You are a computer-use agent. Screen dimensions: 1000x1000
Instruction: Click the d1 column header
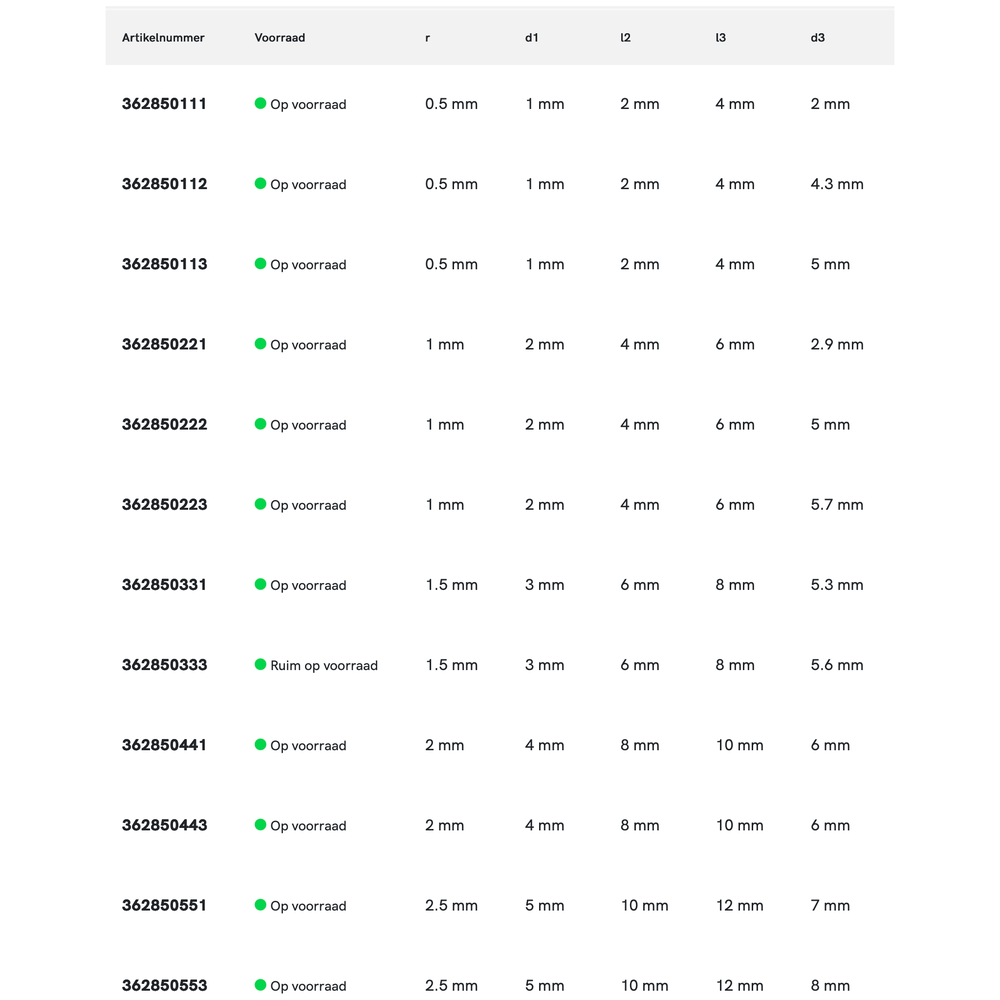(x=532, y=38)
